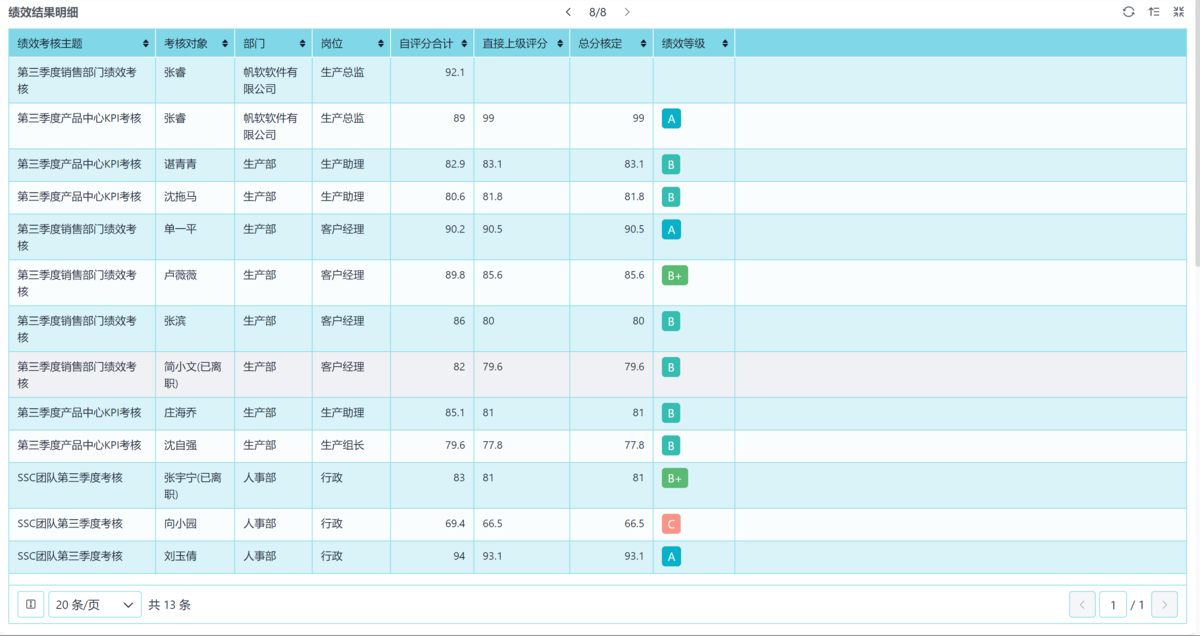Select the name cell 张宇宁(已离职)

193,486
